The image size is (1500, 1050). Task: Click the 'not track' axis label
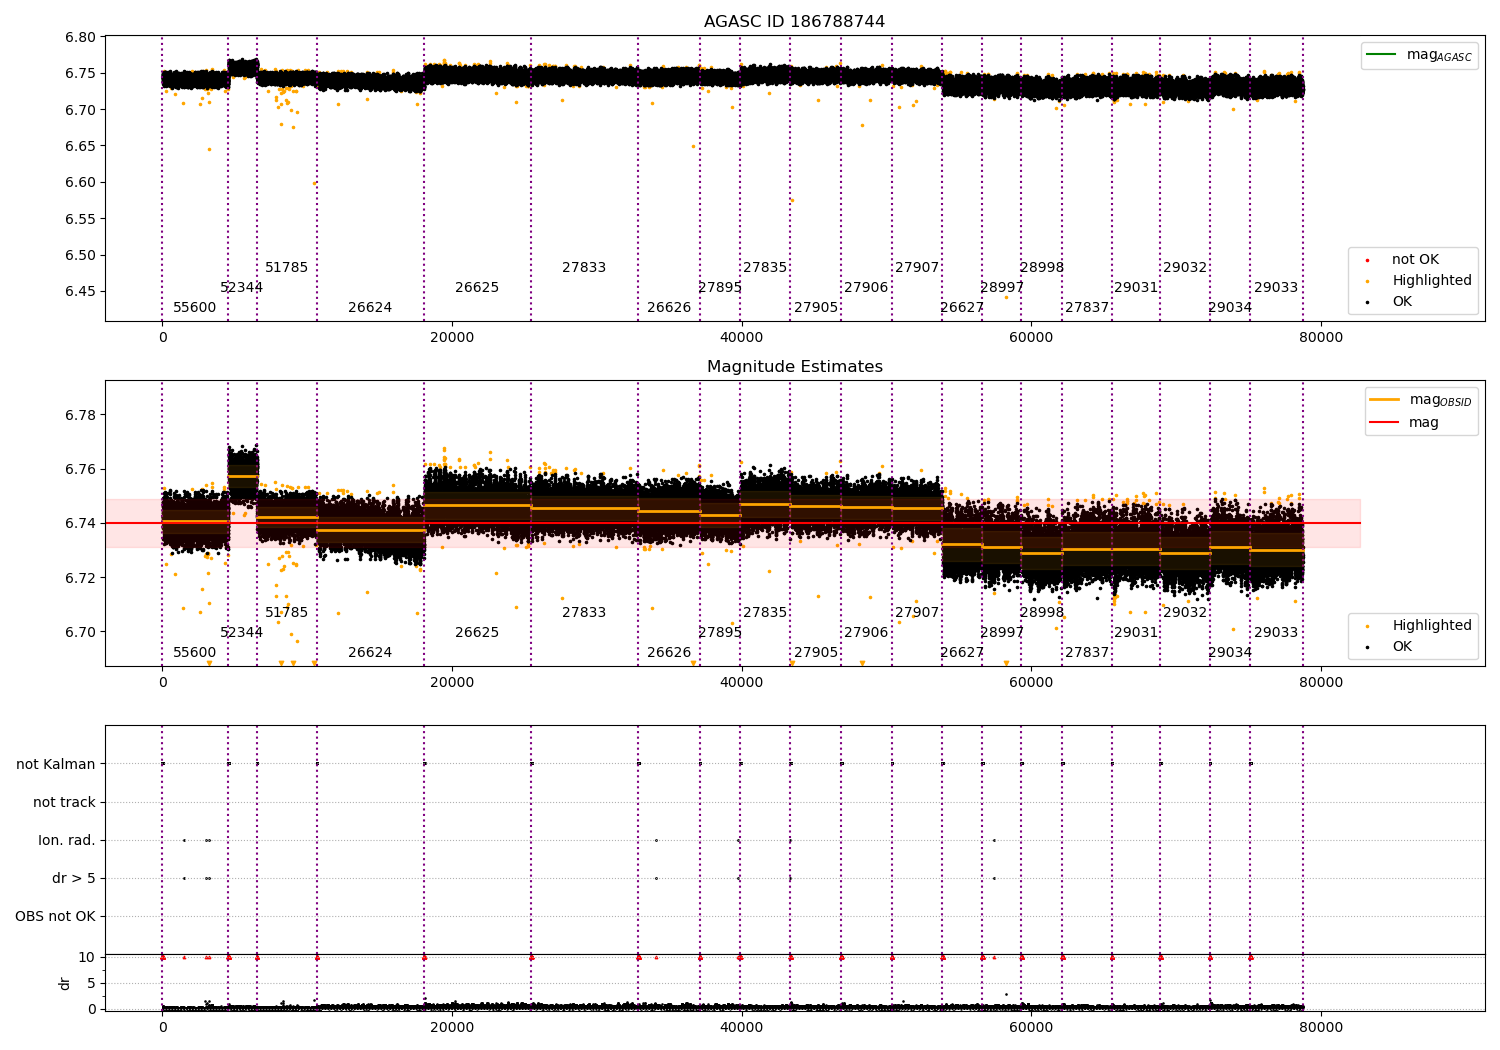tap(64, 803)
